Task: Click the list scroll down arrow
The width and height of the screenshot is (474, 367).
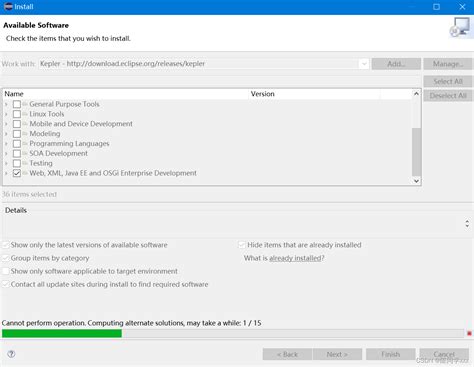Action: click(416, 181)
